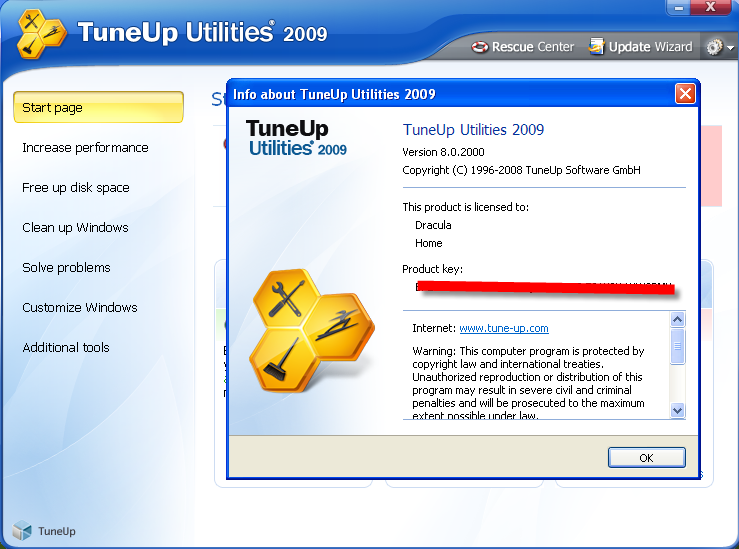The width and height of the screenshot is (739, 549).
Task: Click the licensee name Dracula
Action: 433,225
